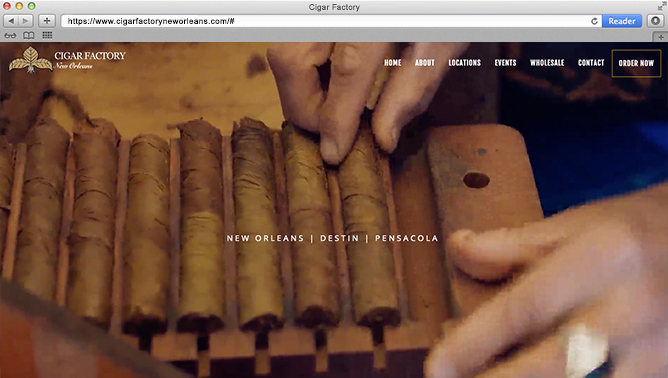This screenshot has width=668, height=378.
Task: Go forward with the browser forward arrow
Action: 26,21
